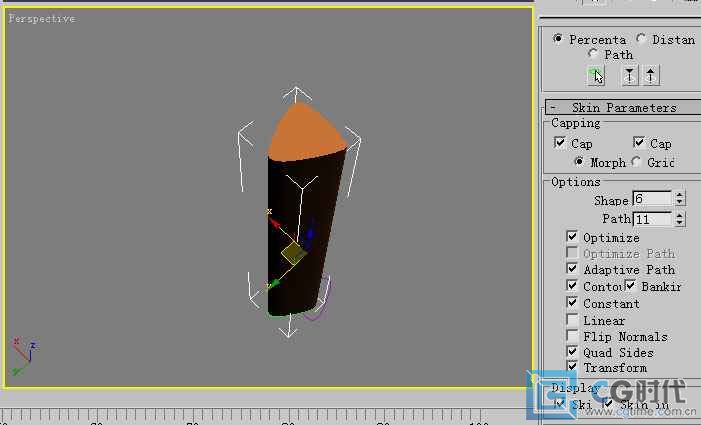Toggle the Quad Sides checkbox

coord(572,351)
